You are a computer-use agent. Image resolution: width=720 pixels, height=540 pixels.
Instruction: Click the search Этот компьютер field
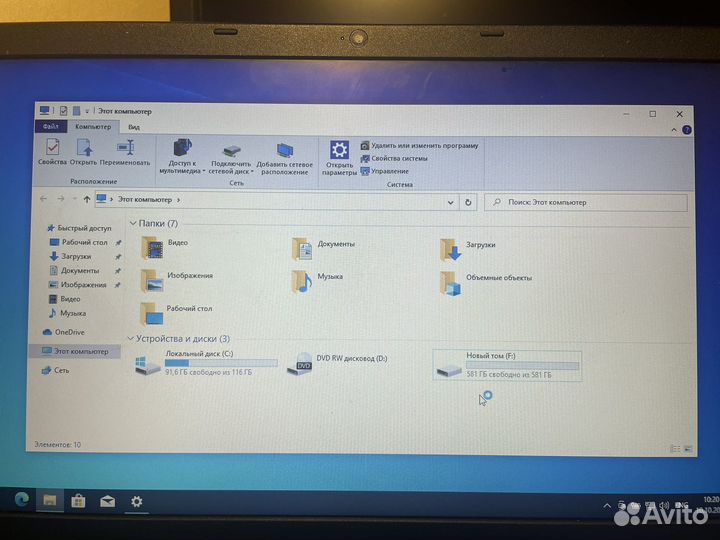[x=586, y=202]
